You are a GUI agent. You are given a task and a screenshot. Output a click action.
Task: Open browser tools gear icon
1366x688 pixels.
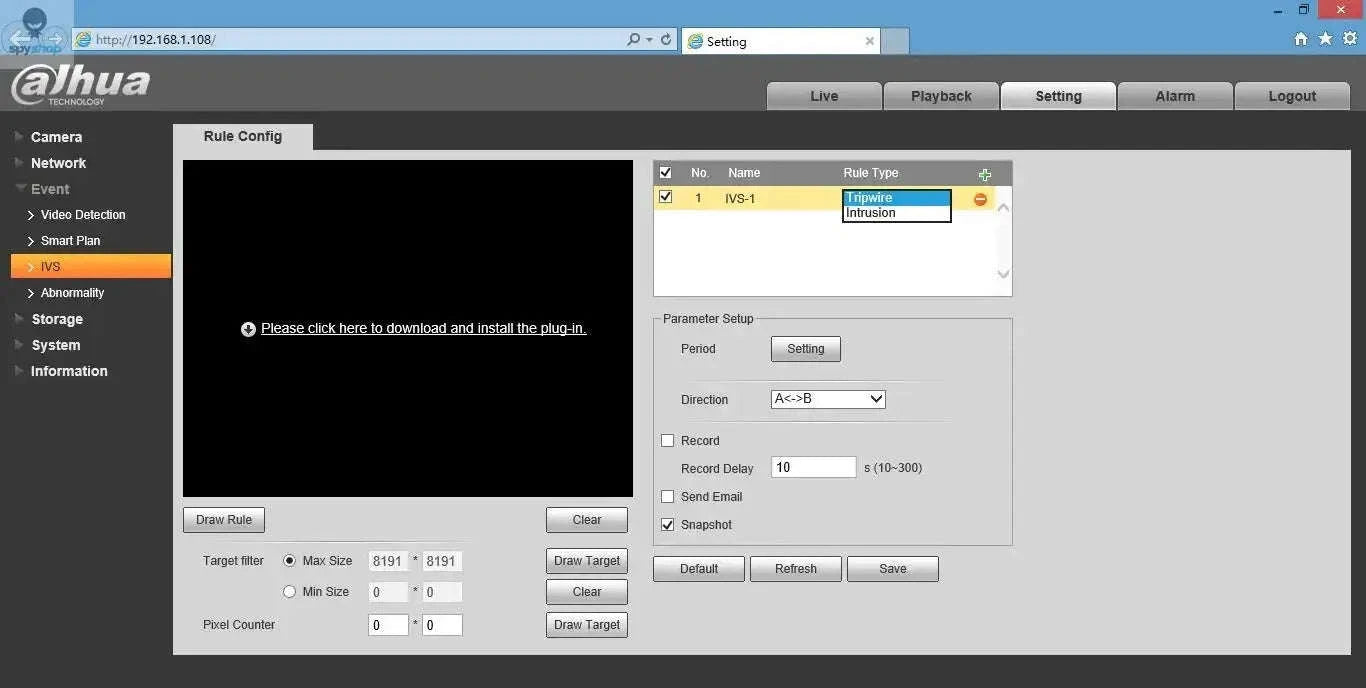pos(1350,39)
